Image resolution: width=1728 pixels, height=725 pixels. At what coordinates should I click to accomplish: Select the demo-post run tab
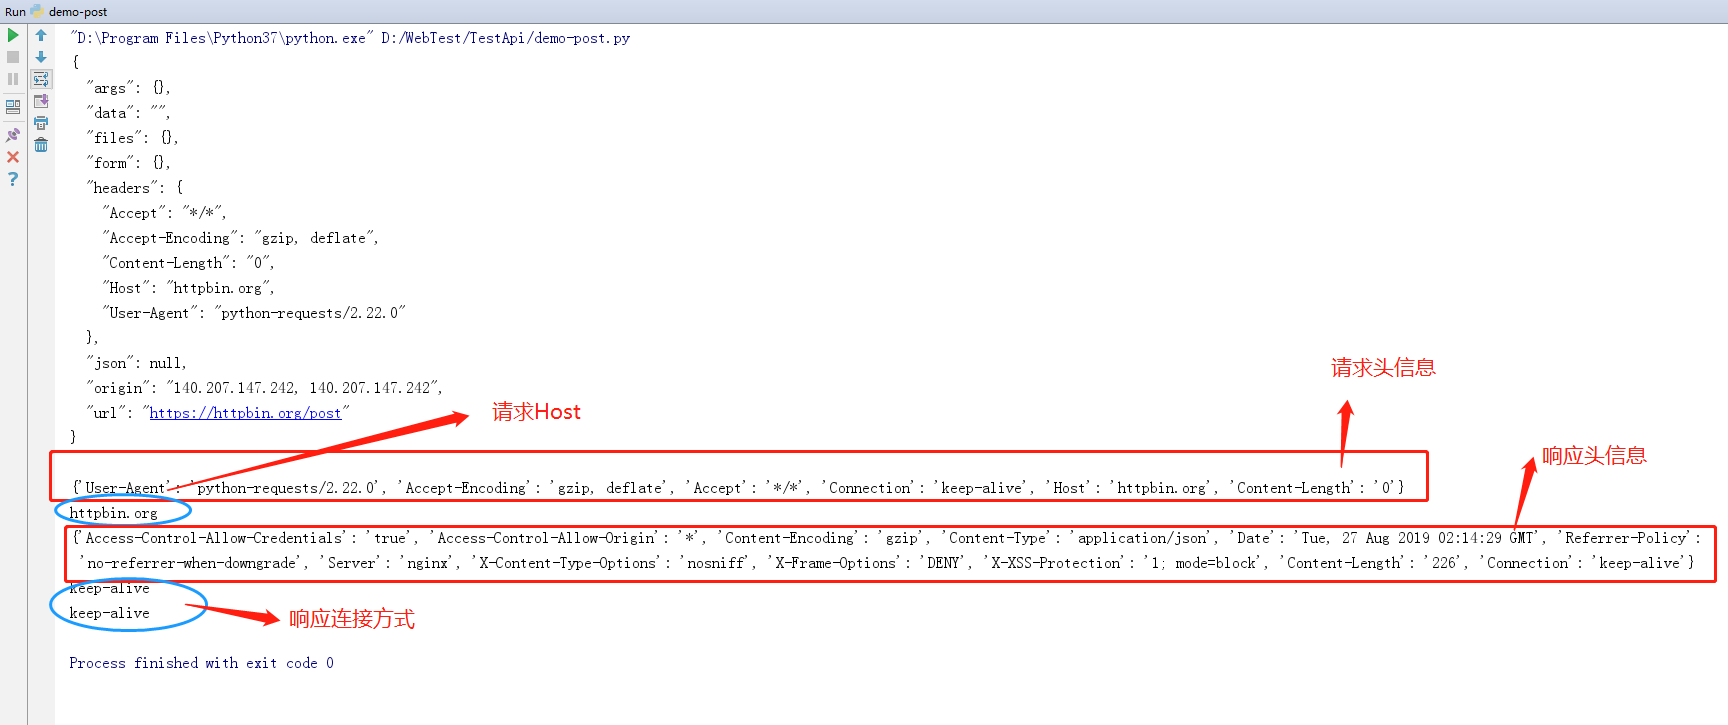69,12
